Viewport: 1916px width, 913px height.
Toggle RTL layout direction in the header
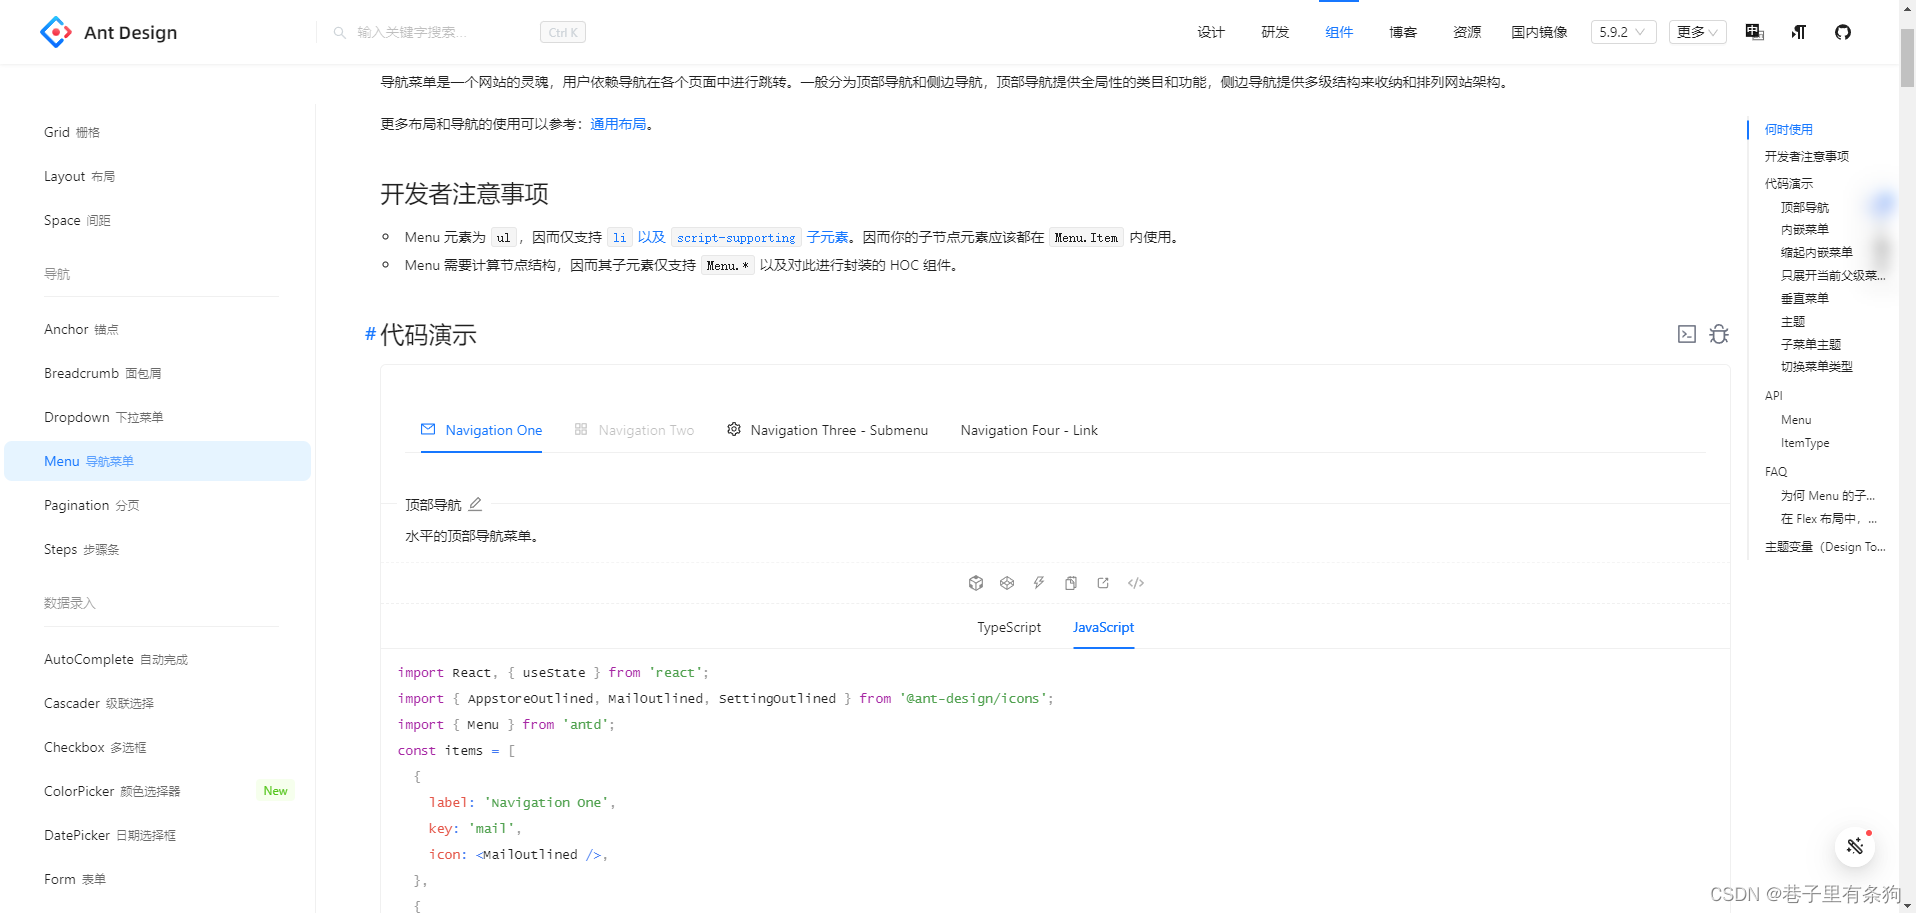click(1798, 32)
